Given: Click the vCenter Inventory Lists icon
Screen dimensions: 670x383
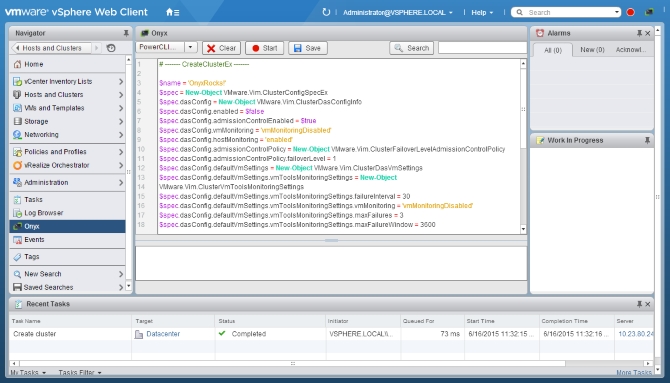Looking at the screenshot, I should 17,81.
